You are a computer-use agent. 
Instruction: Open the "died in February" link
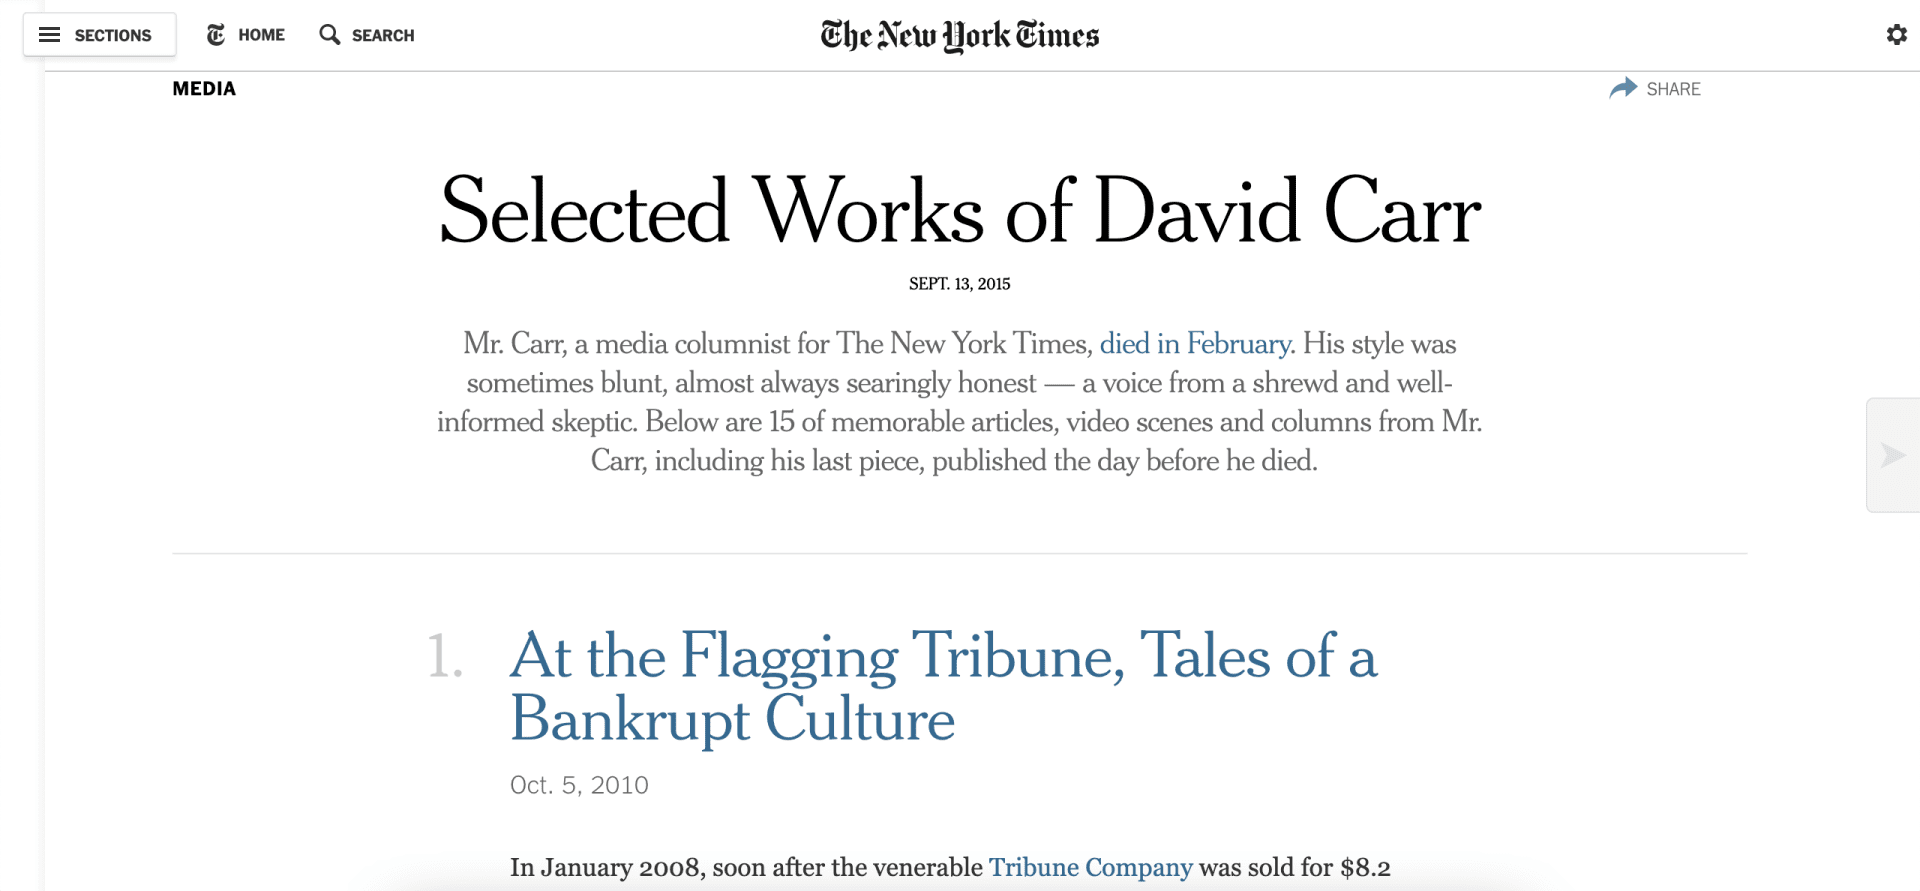click(1195, 344)
